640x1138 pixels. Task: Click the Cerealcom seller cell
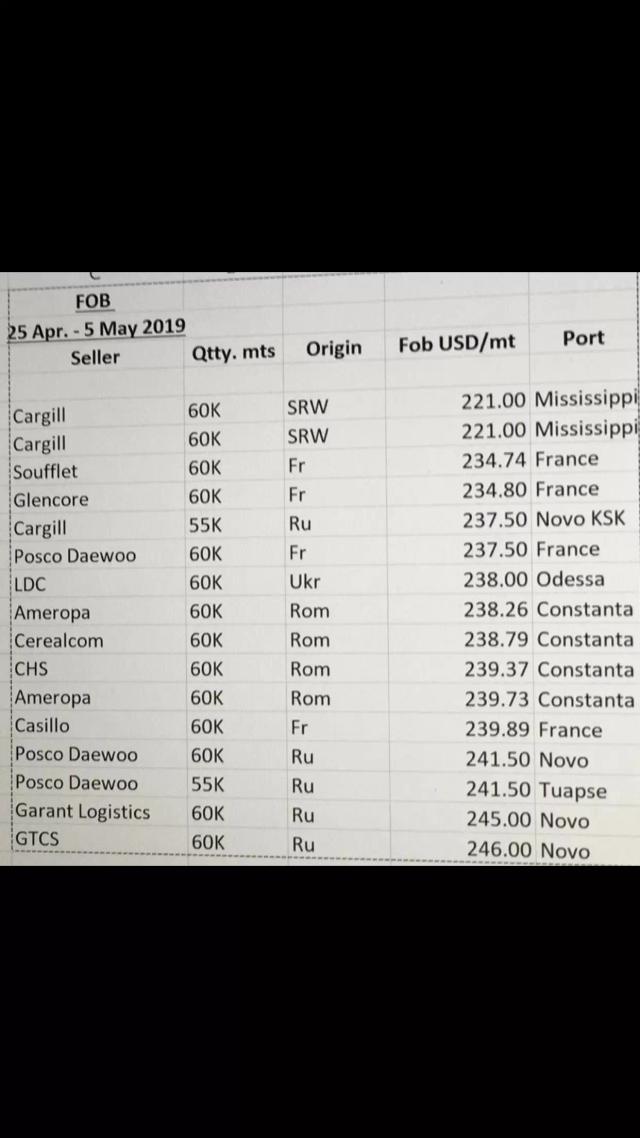point(59,641)
